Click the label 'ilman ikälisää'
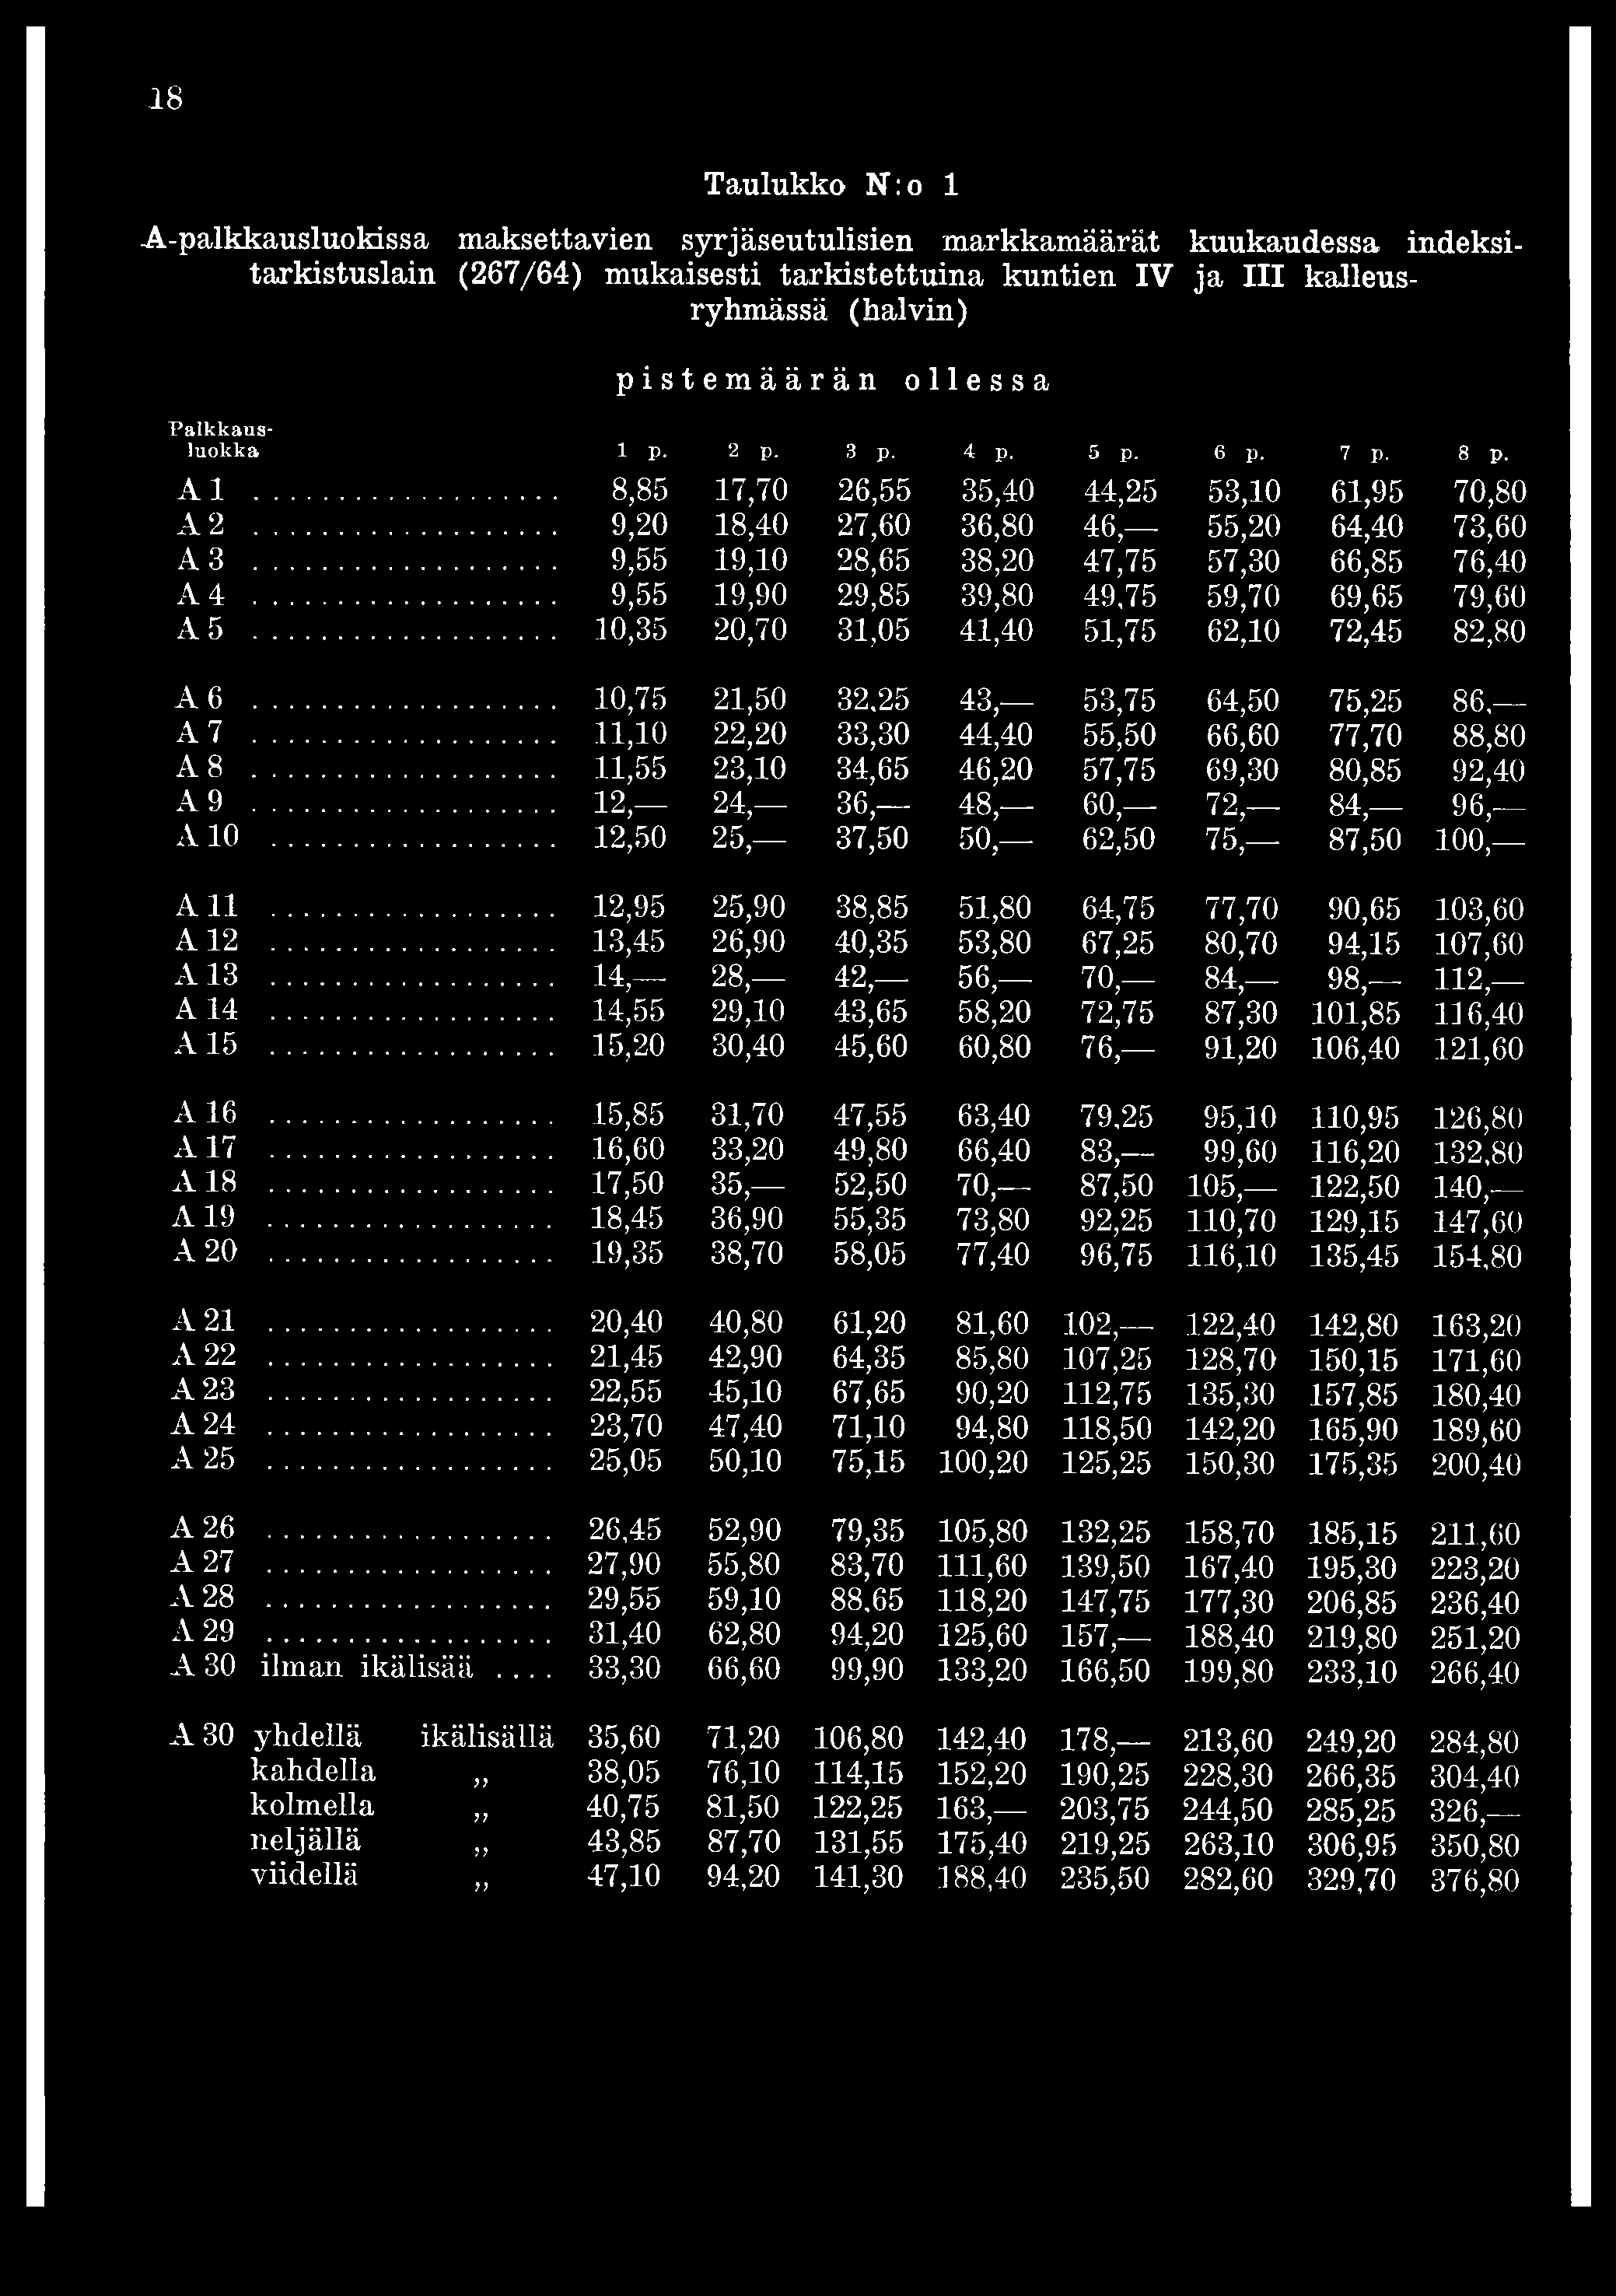The image size is (1616, 2296). pos(367,1667)
